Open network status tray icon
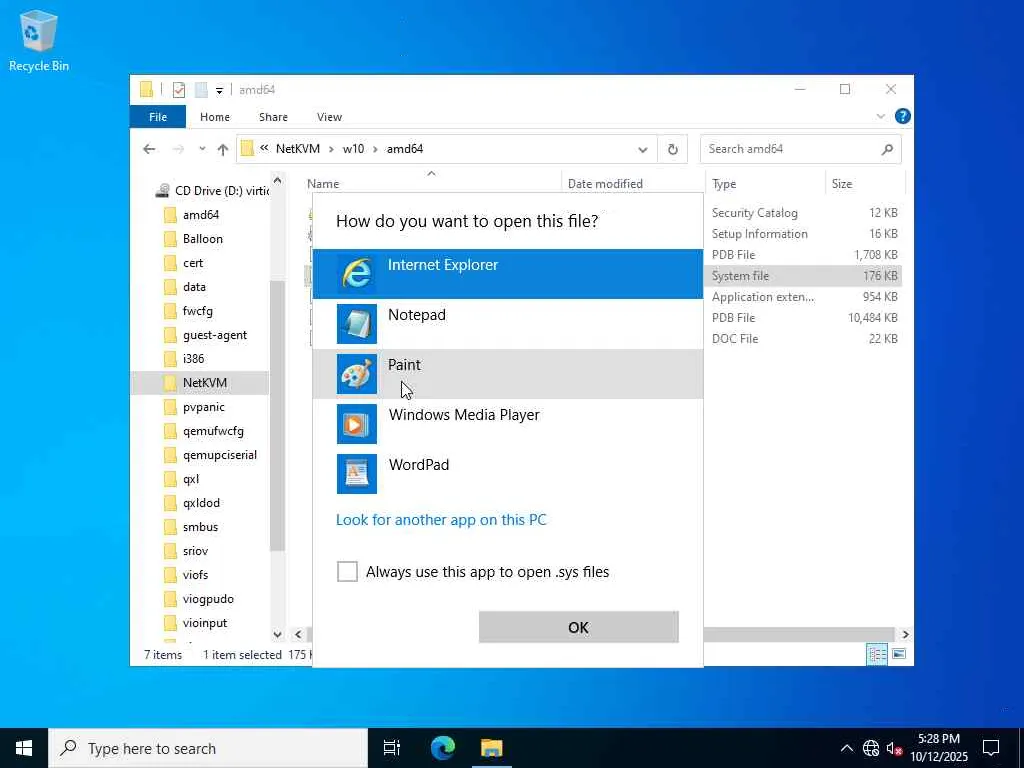This screenshot has height=768, width=1024. tap(871, 748)
